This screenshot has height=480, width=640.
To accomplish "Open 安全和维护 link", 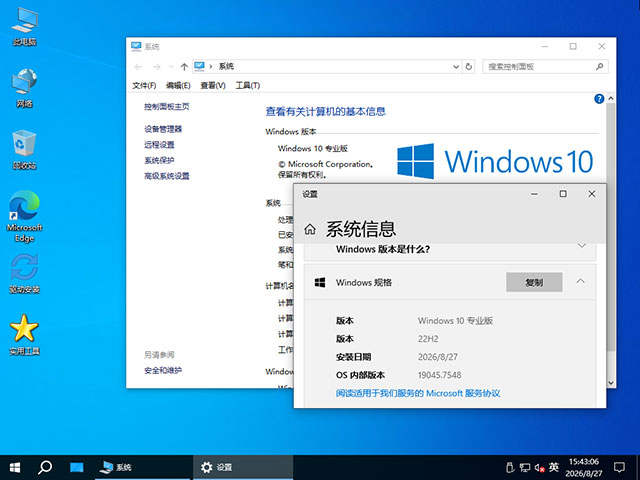I will pos(163,370).
